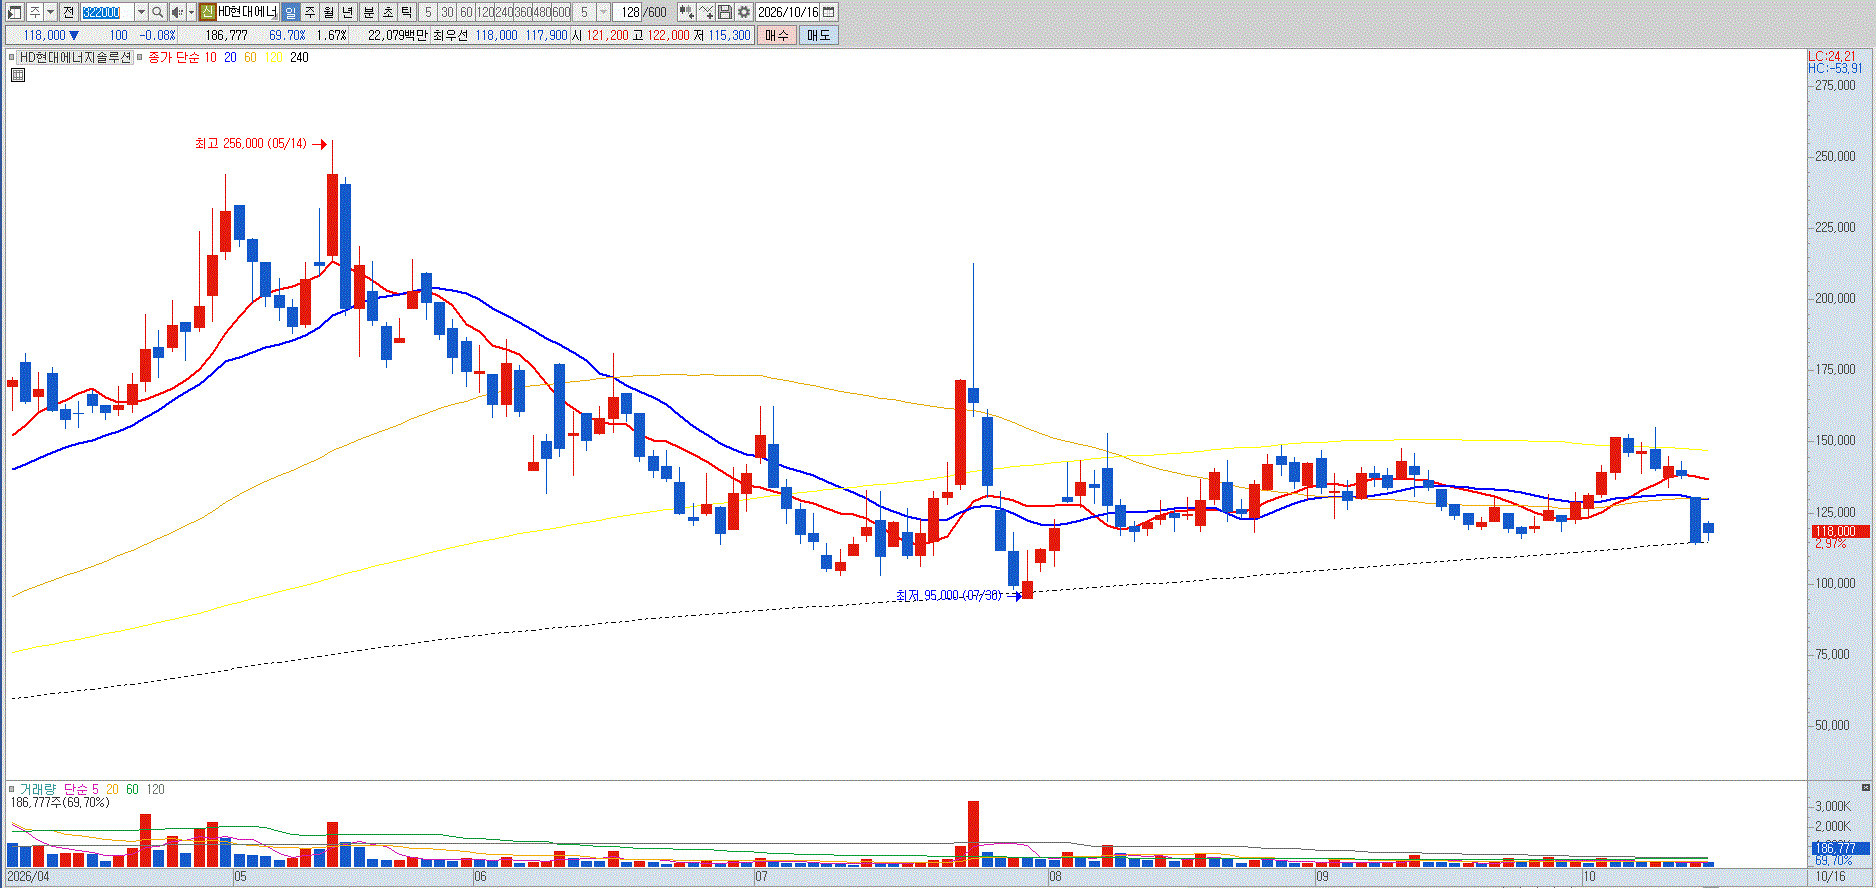Click the 240 moving average legend number

pos(299,57)
